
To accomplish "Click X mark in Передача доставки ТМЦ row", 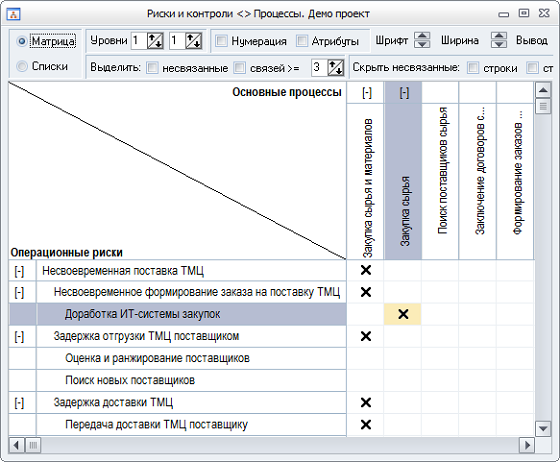I will 366,425.
